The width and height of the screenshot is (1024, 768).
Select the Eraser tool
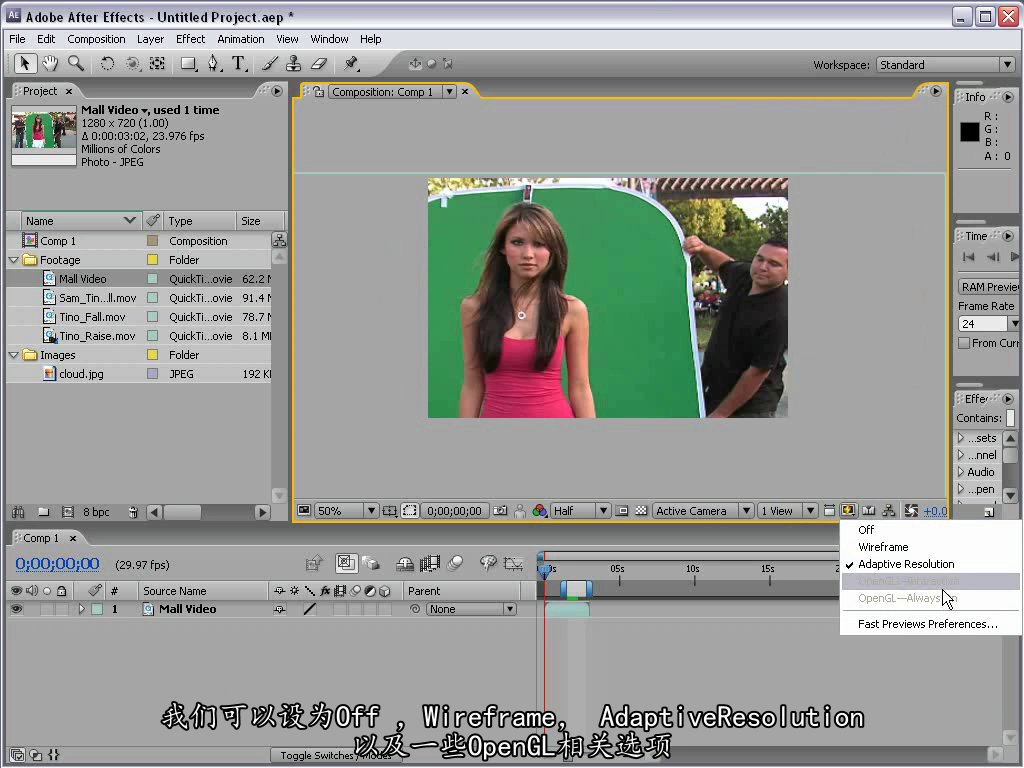(x=319, y=64)
